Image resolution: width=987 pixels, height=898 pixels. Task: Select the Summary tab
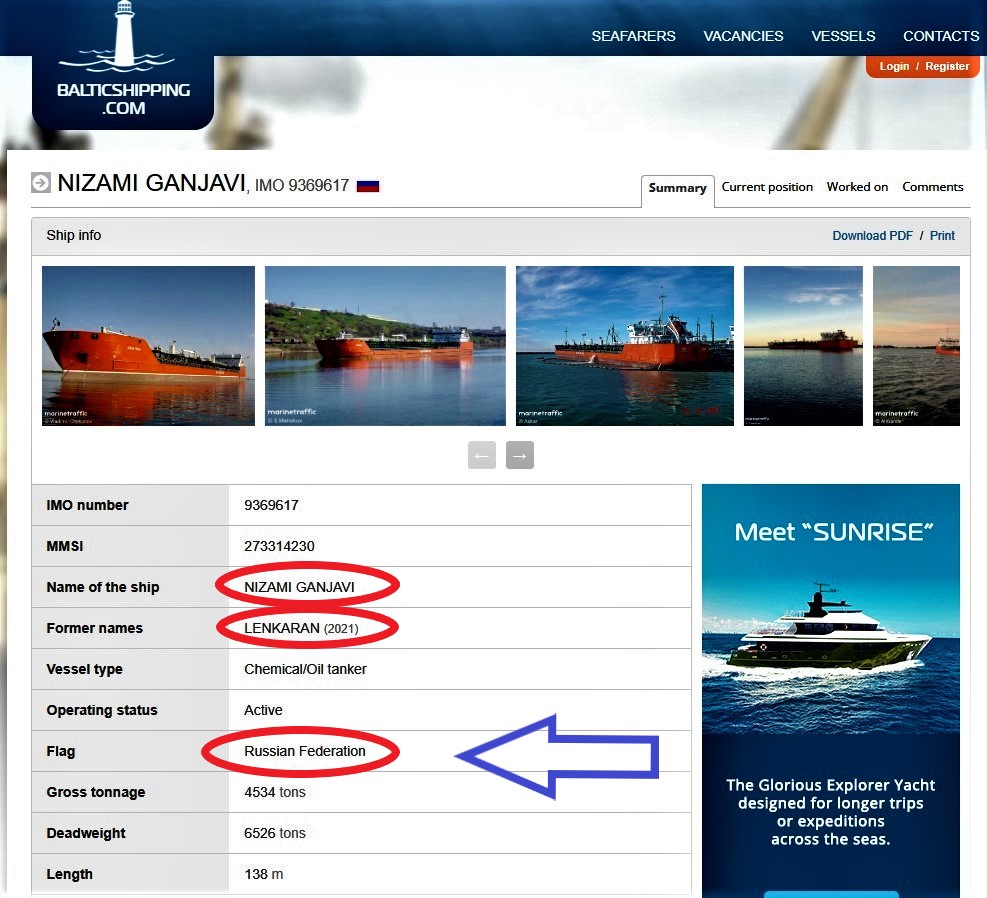[x=677, y=188]
